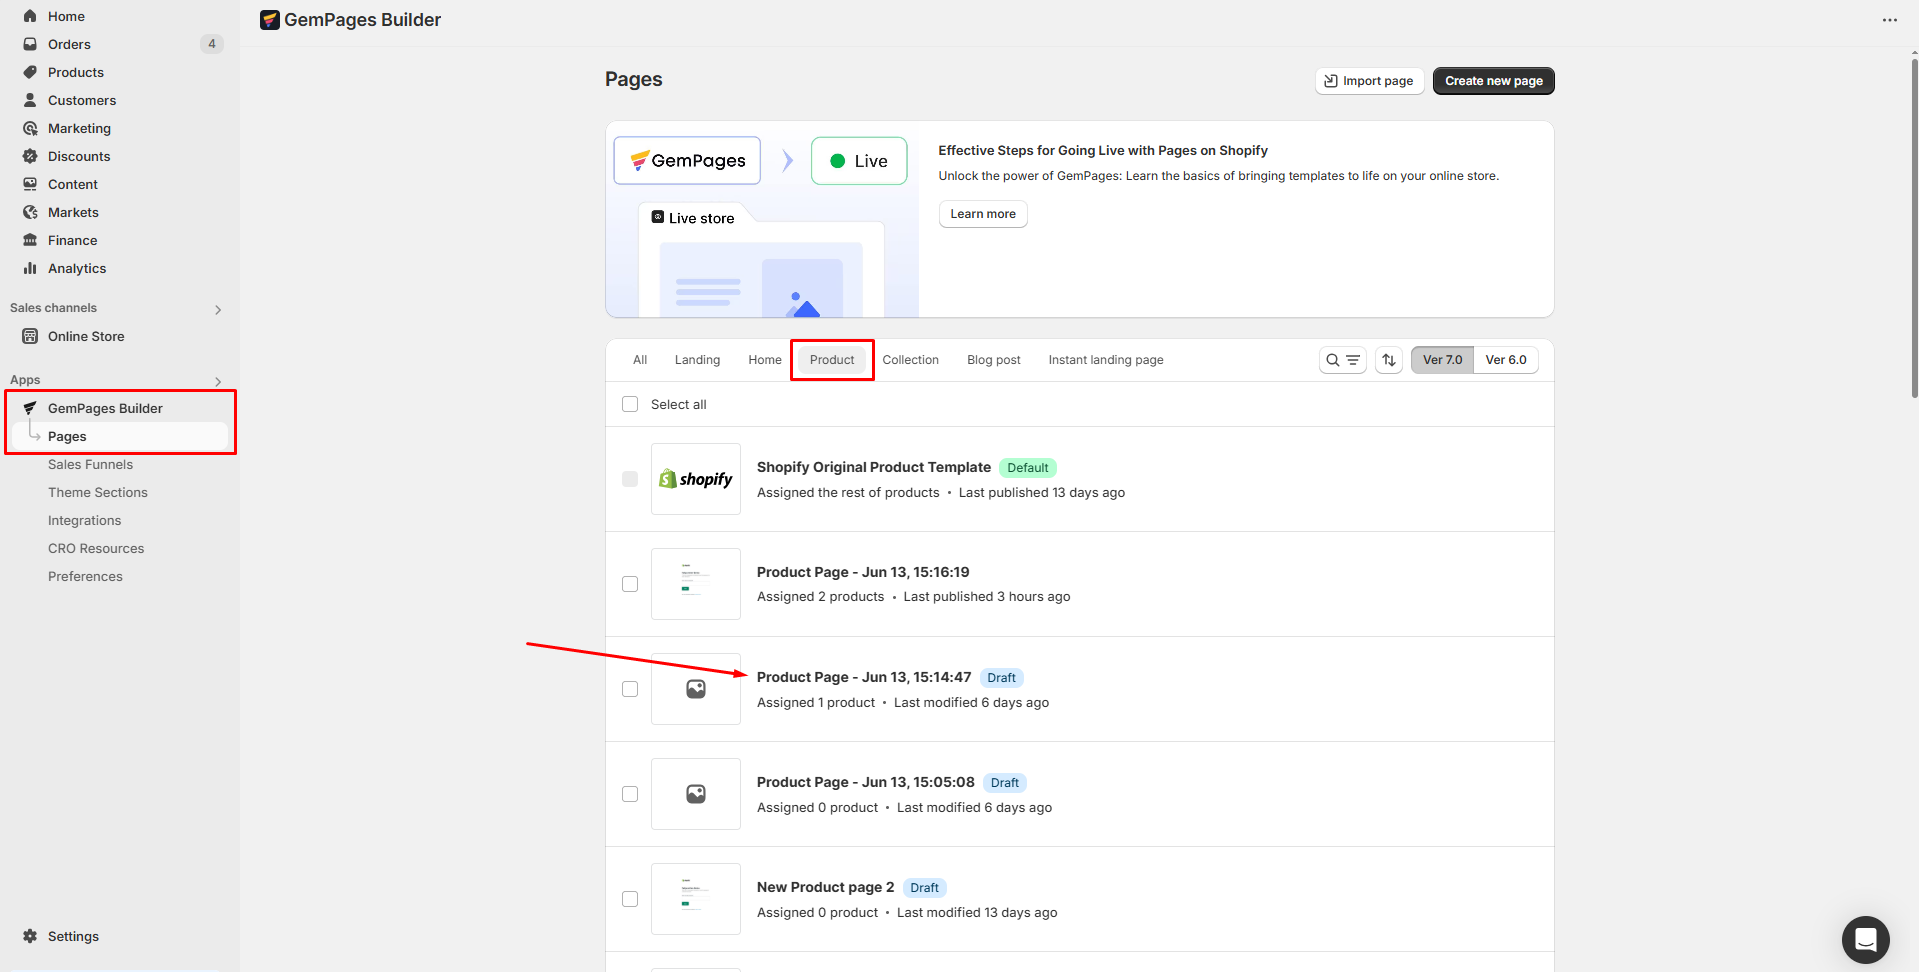1919x972 pixels.
Task: Click the Create new page button
Action: tap(1493, 81)
